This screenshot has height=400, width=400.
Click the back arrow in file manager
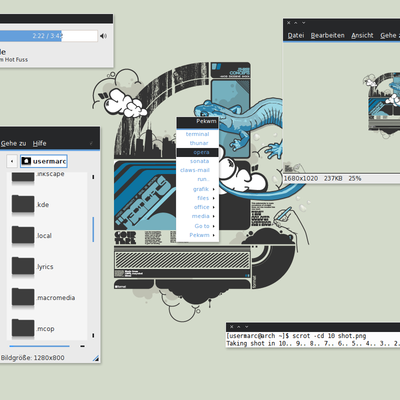pyautogui.click(x=12, y=161)
